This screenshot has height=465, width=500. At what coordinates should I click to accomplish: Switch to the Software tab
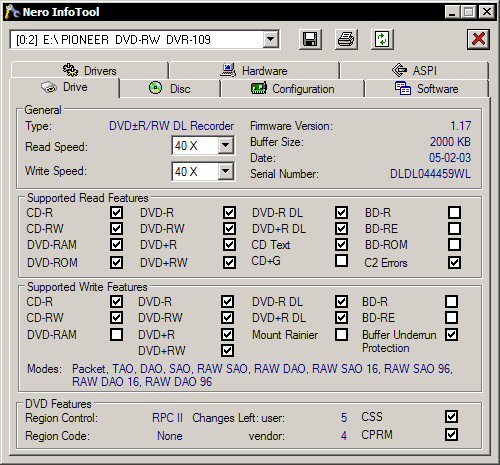pos(427,89)
